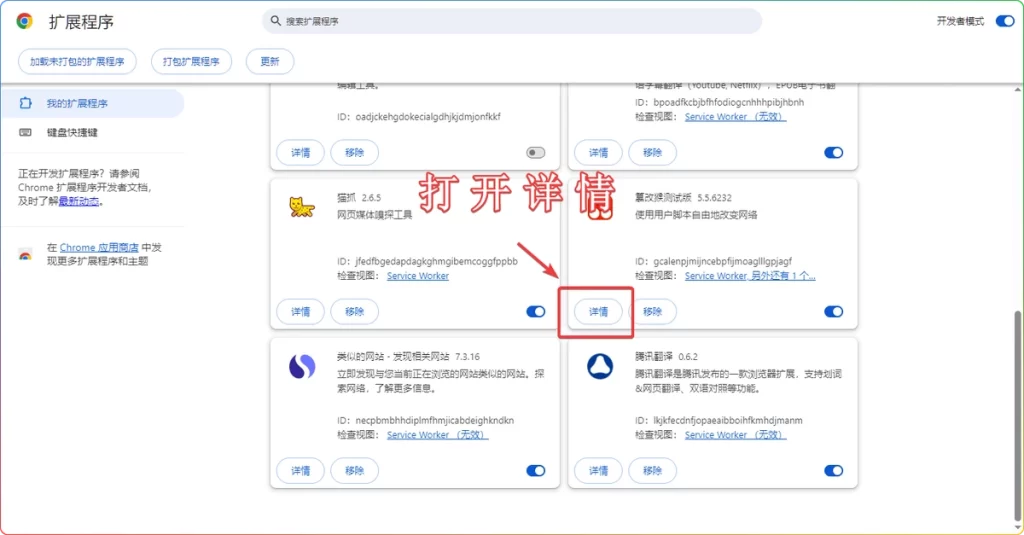1024x535 pixels.
Task: Disable the 篡改猴测试版 extension toggle
Action: pyautogui.click(x=833, y=312)
